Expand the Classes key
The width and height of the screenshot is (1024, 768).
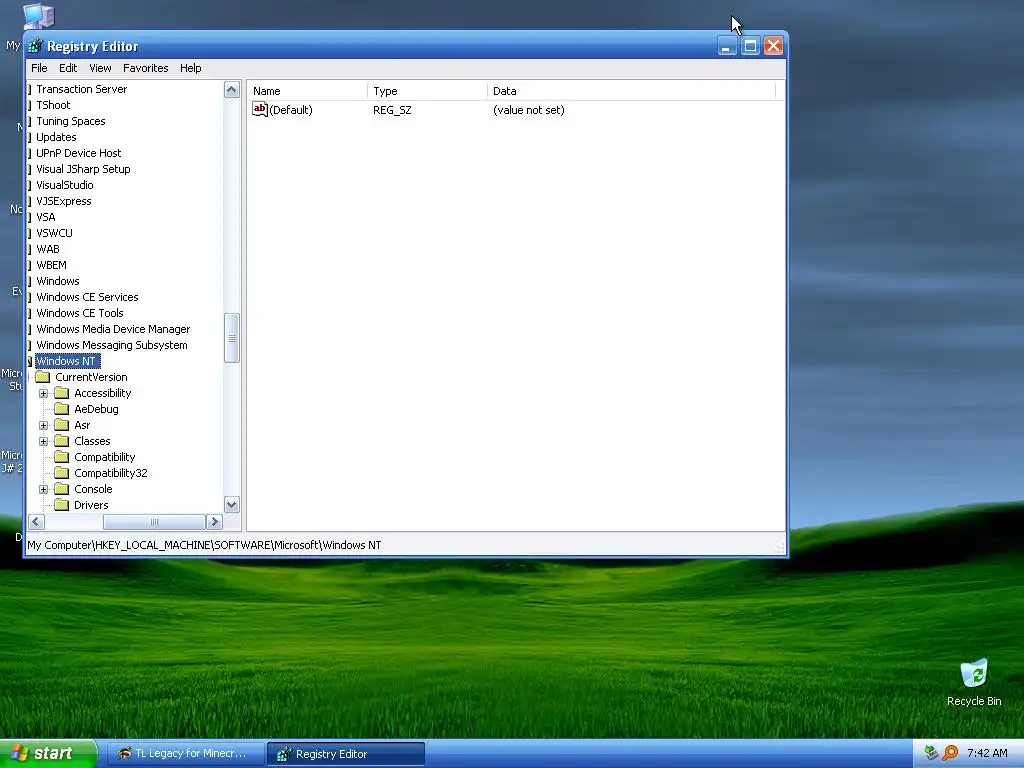click(x=44, y=441)
